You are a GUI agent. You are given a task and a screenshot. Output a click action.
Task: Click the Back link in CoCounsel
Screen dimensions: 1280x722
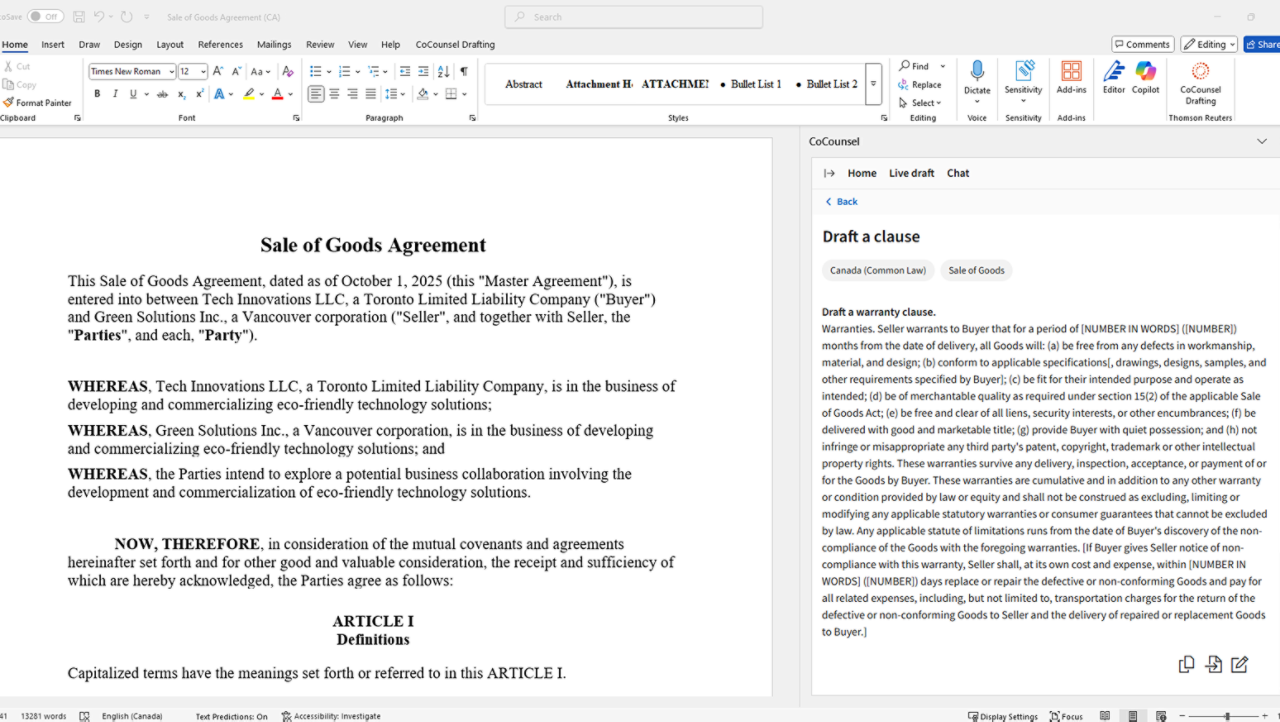(x=841, y=202)
